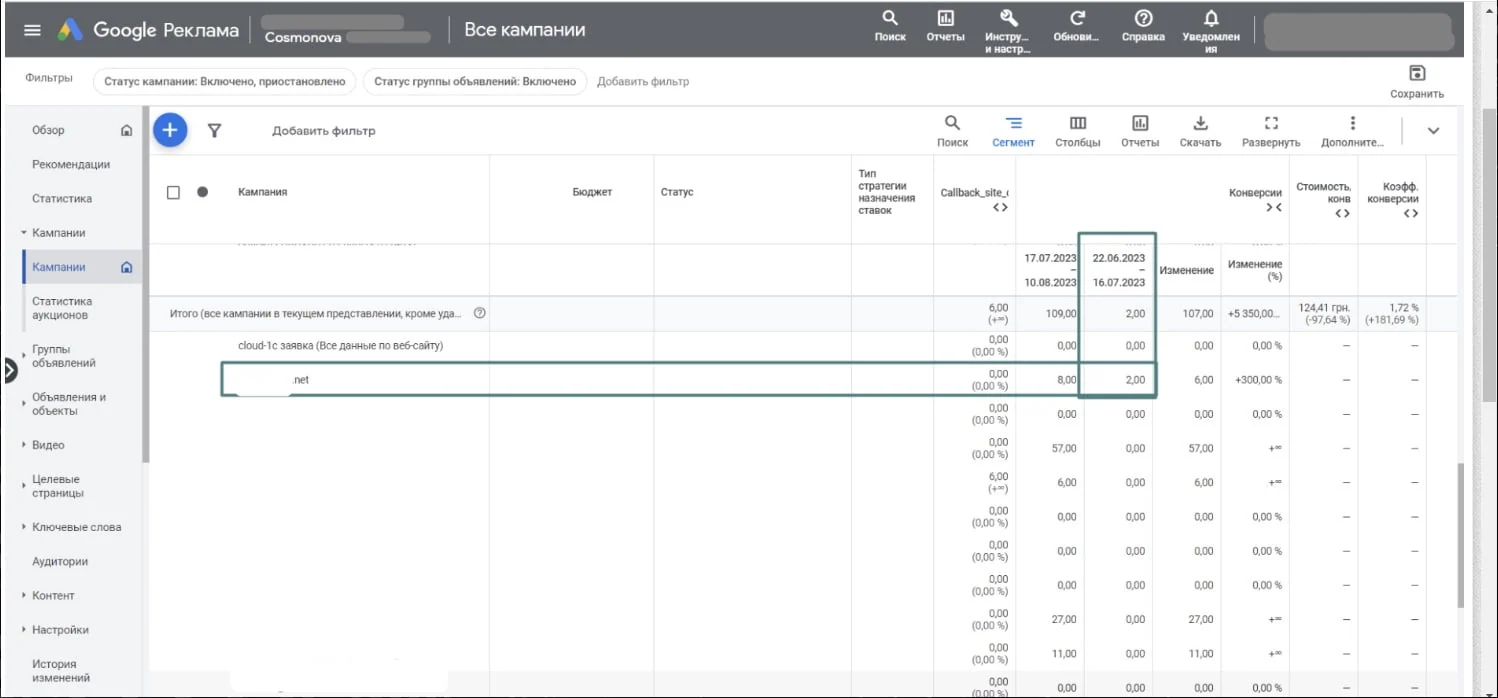
Task: Open the Столбцы column settings
Action: coord(1078,131)
